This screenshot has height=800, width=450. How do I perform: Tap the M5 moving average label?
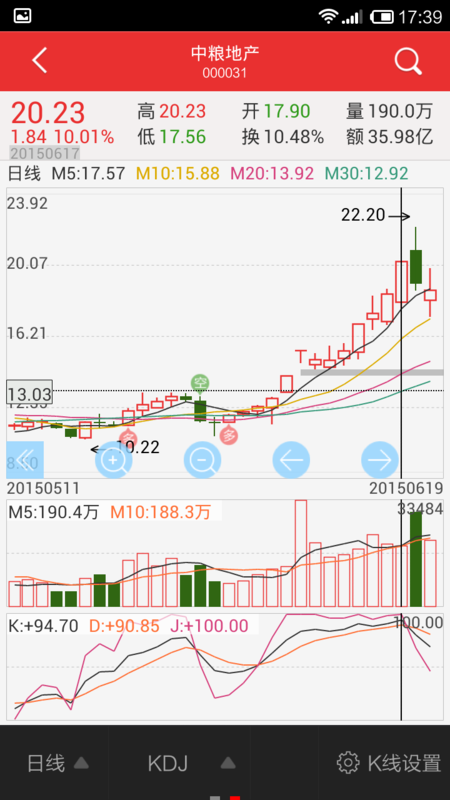pyautogui.click(x=88, y=173)
